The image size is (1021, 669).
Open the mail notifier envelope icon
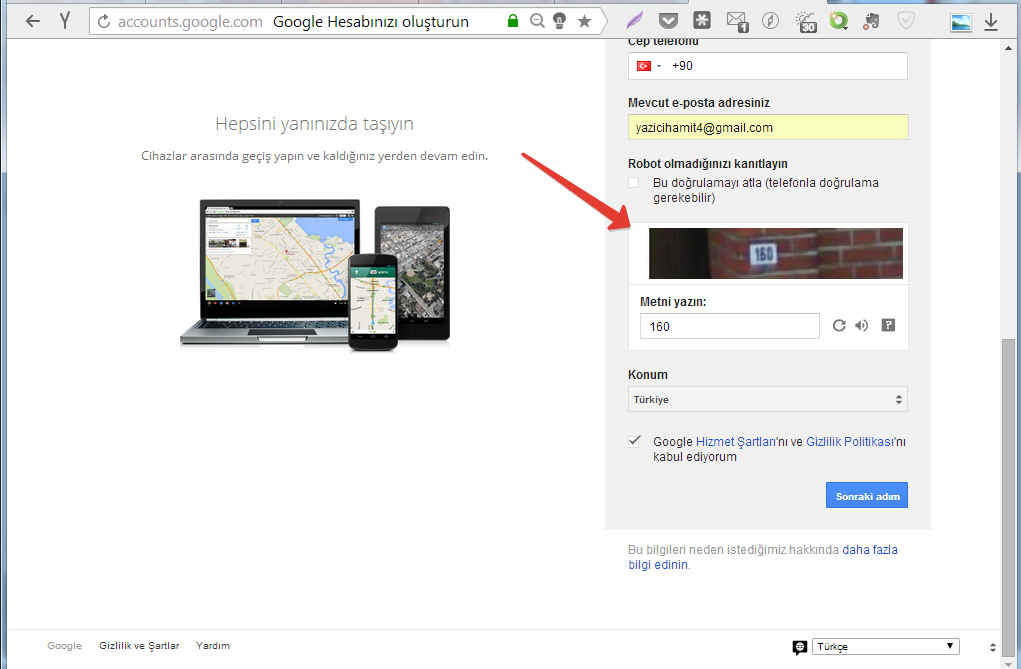point(736,21)
